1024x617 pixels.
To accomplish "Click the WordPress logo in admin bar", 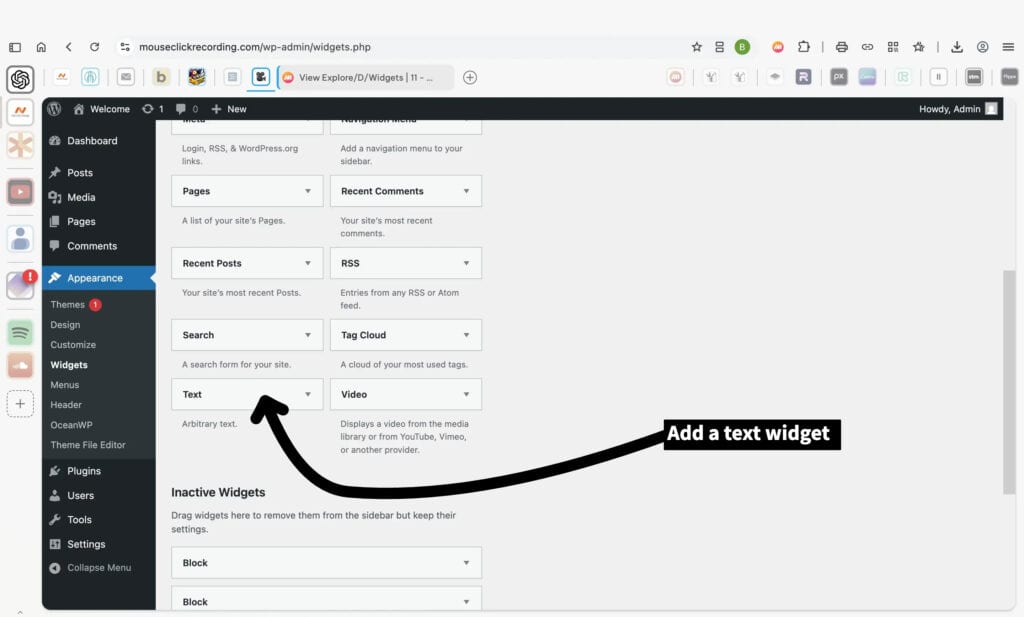I will click(x=54, y=109).
